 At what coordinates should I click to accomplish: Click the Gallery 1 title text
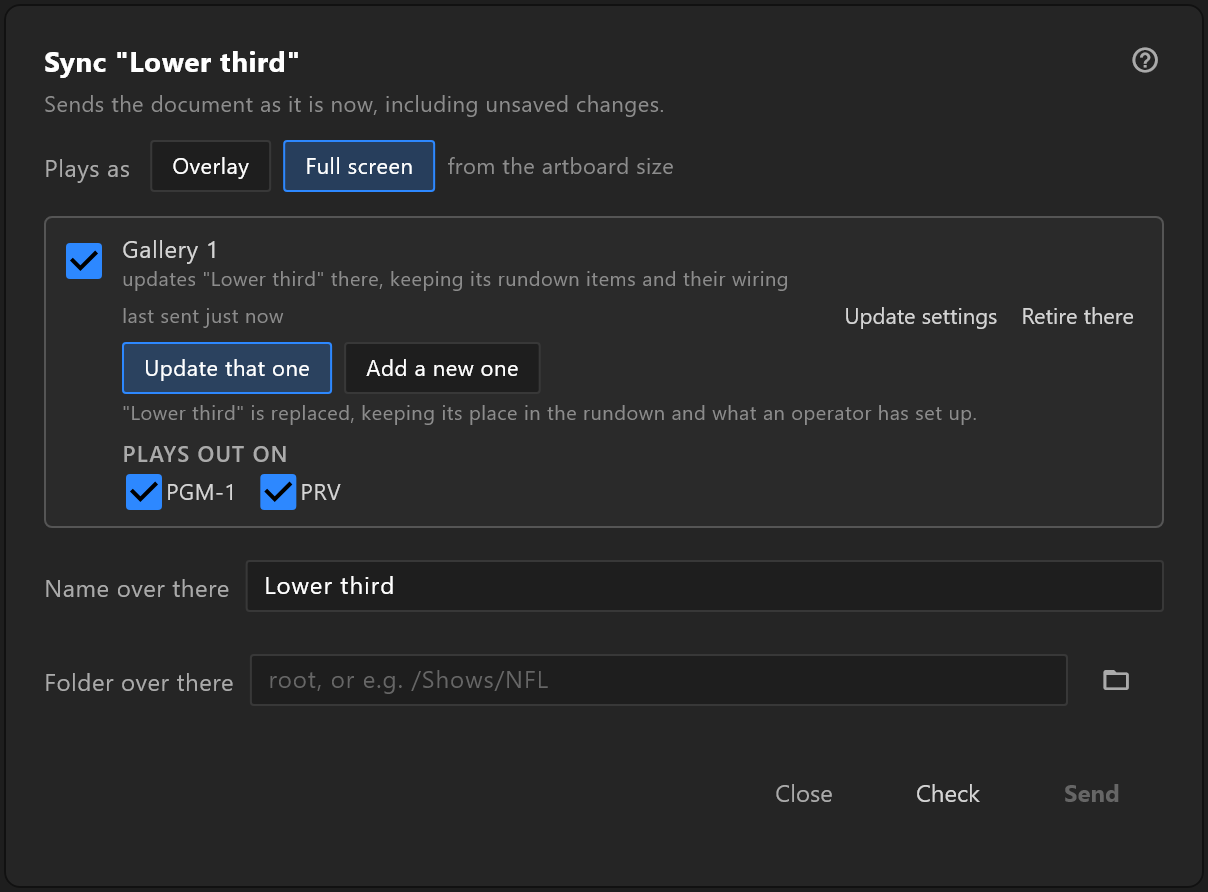coord(170,250)
